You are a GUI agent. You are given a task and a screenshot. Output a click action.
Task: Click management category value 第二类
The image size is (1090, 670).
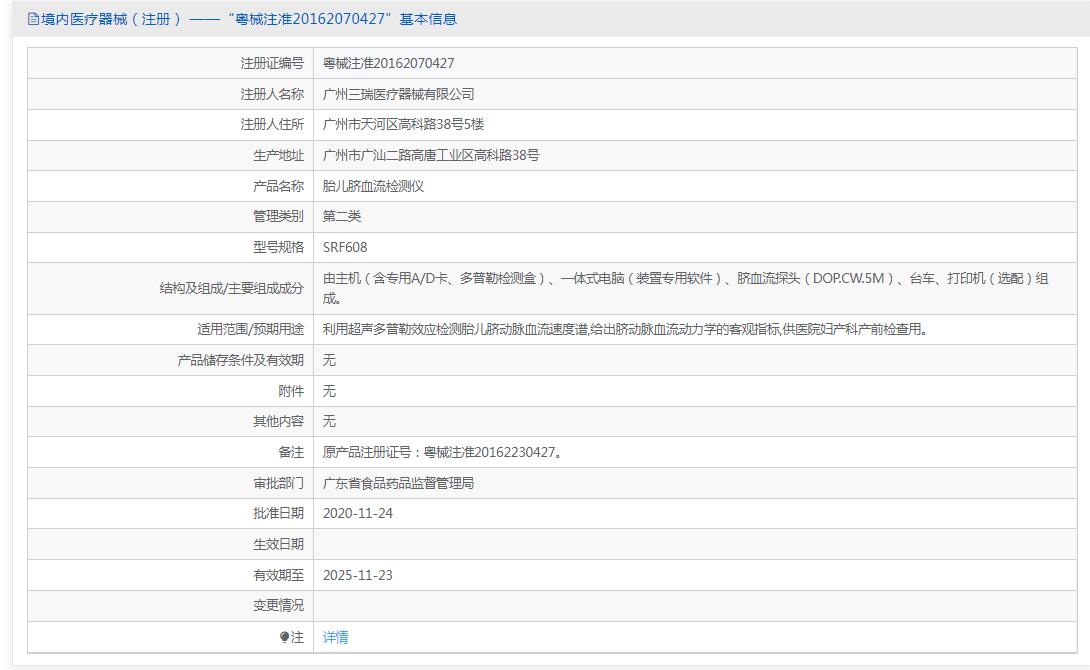pos(342,216)
